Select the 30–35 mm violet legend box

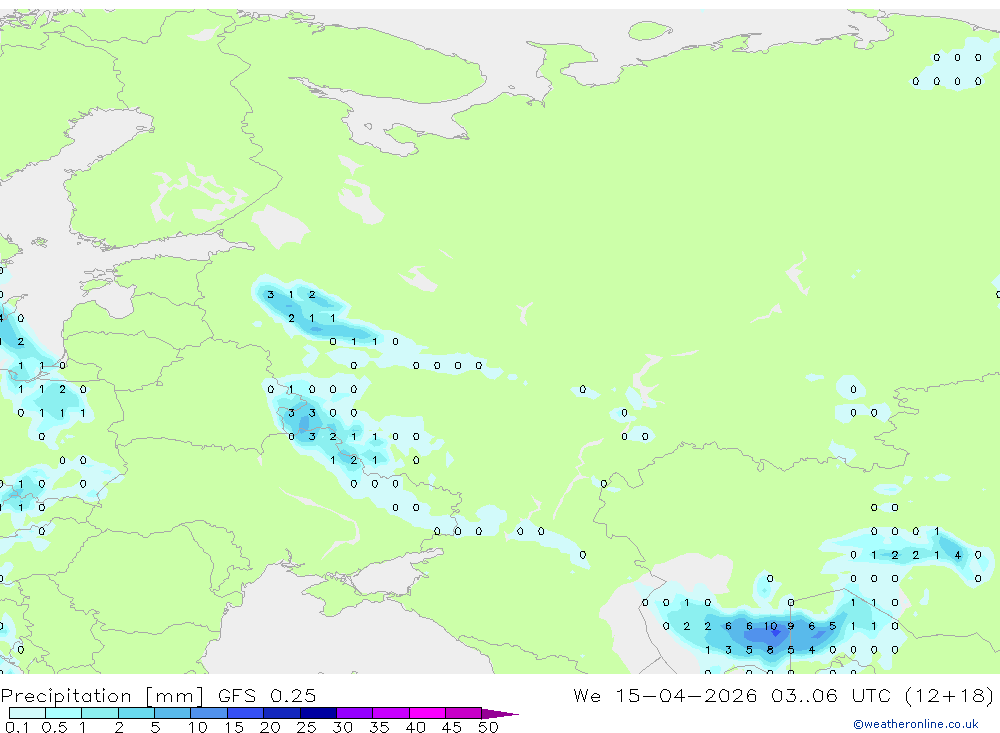click(355, 713)
